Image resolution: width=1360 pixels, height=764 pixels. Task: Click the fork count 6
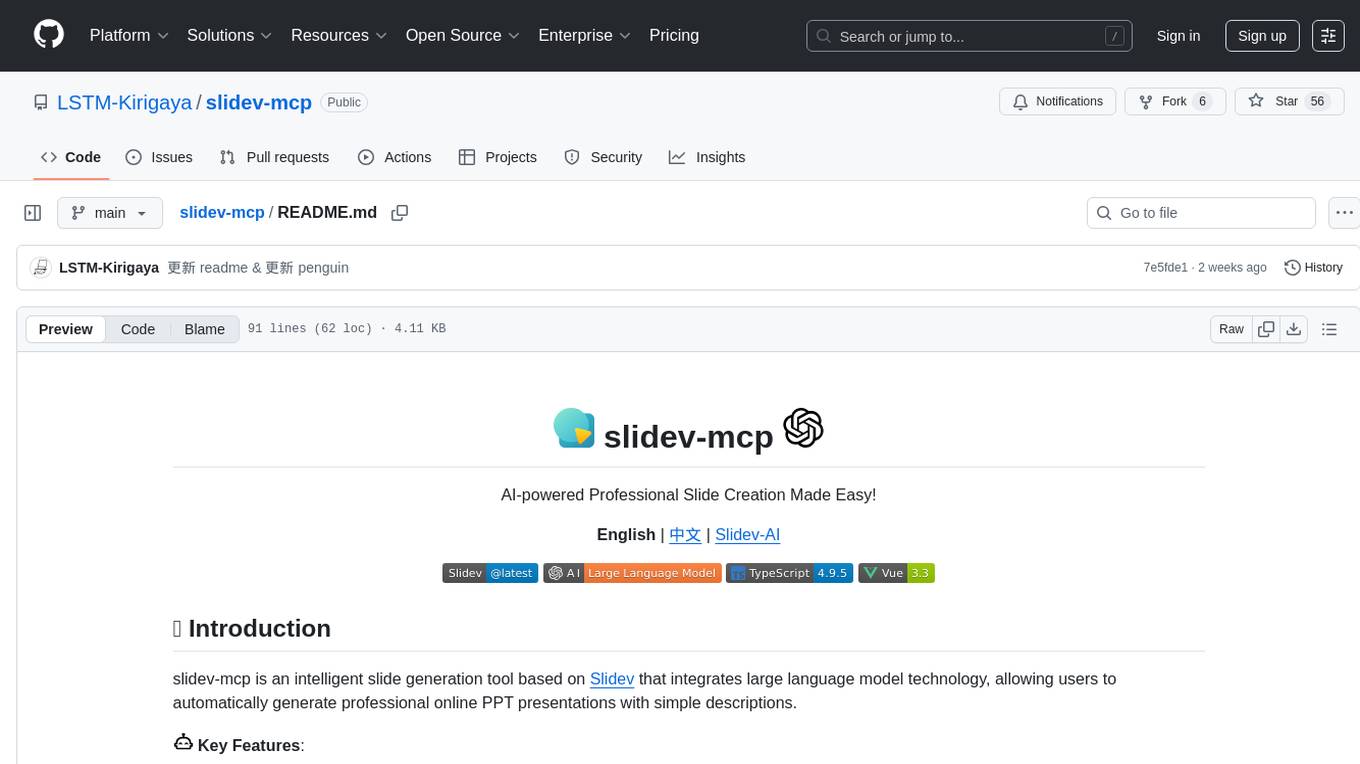click(1202, 101)
